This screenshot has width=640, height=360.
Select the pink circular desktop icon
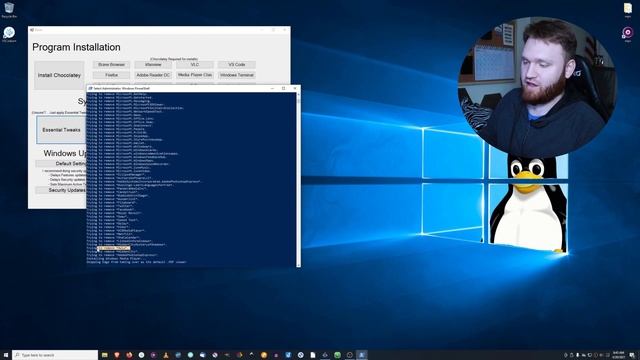click(628, 33)
